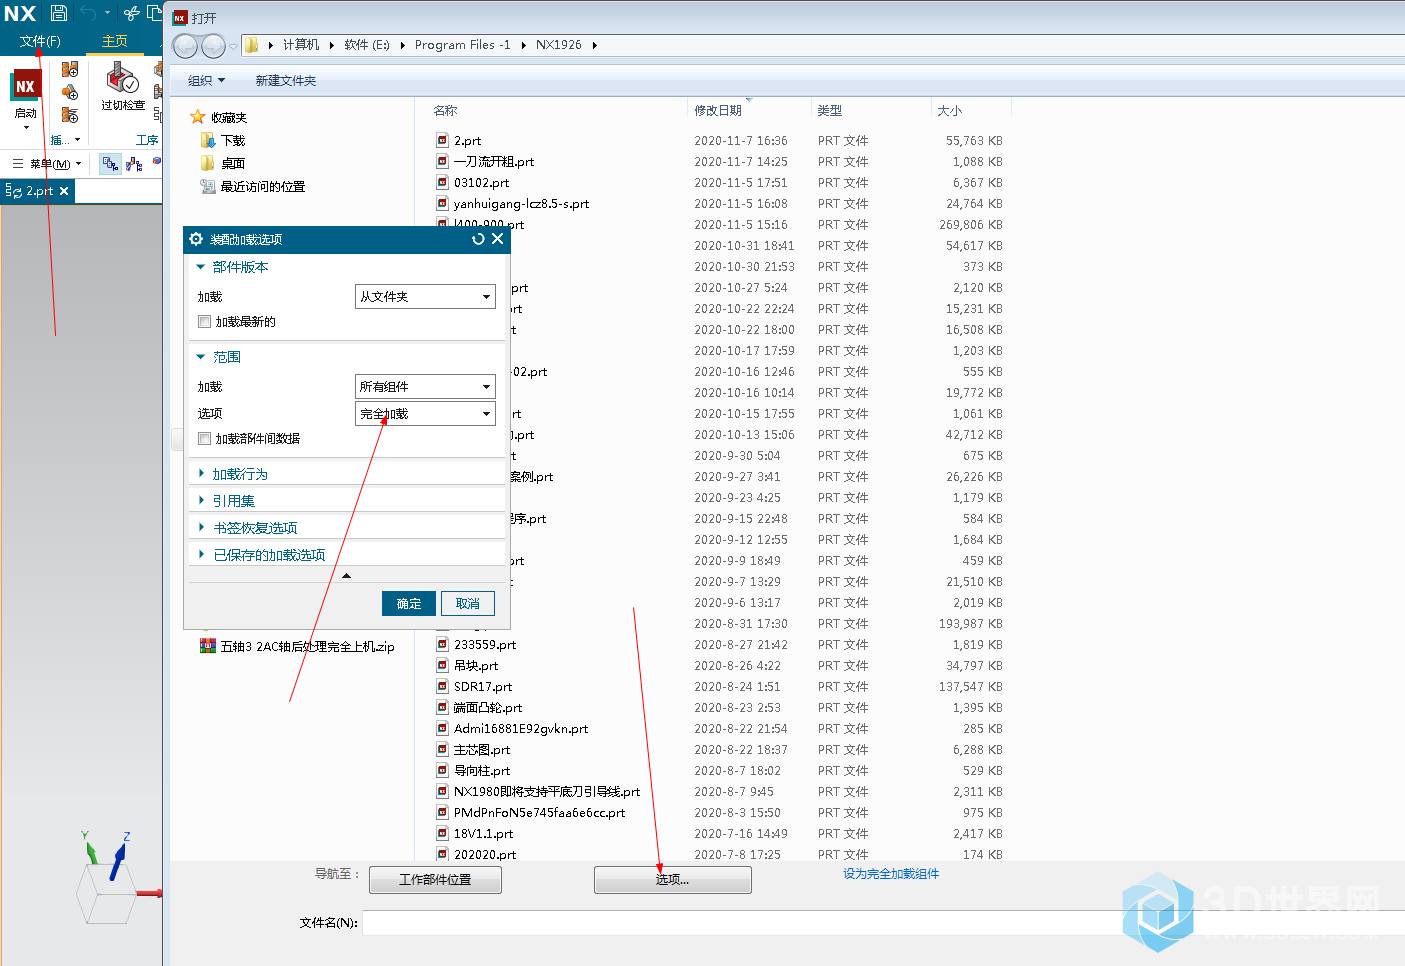Select the file Admi16881E92gvkn.prt
This screenshot has height=966, width=1405.
click(521, 729)
